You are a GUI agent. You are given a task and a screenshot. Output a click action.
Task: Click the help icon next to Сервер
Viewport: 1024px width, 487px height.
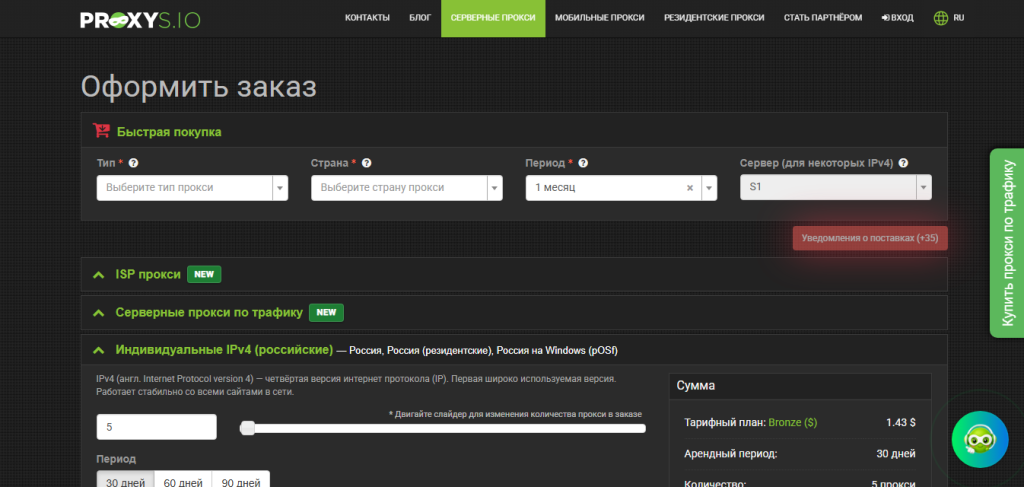tap(903, 163)
